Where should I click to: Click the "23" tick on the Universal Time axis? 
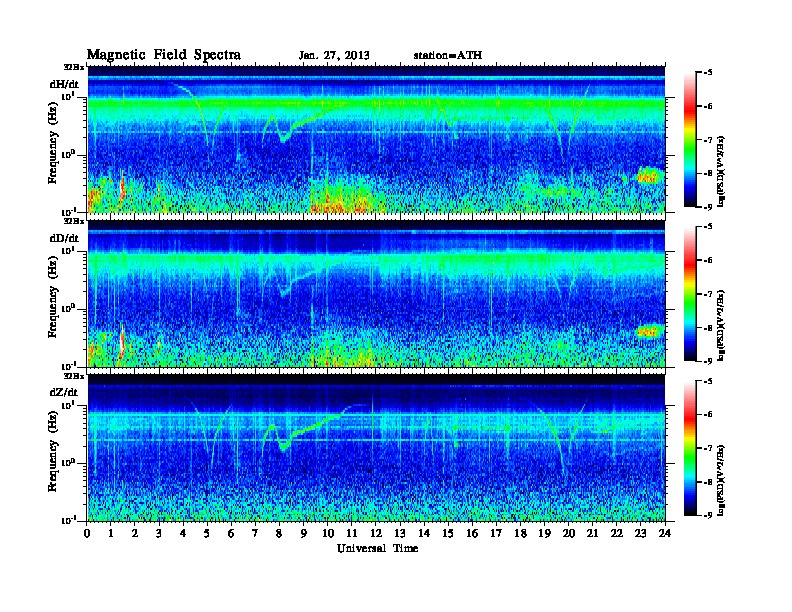pyautogui.click(x=641, y=533)
